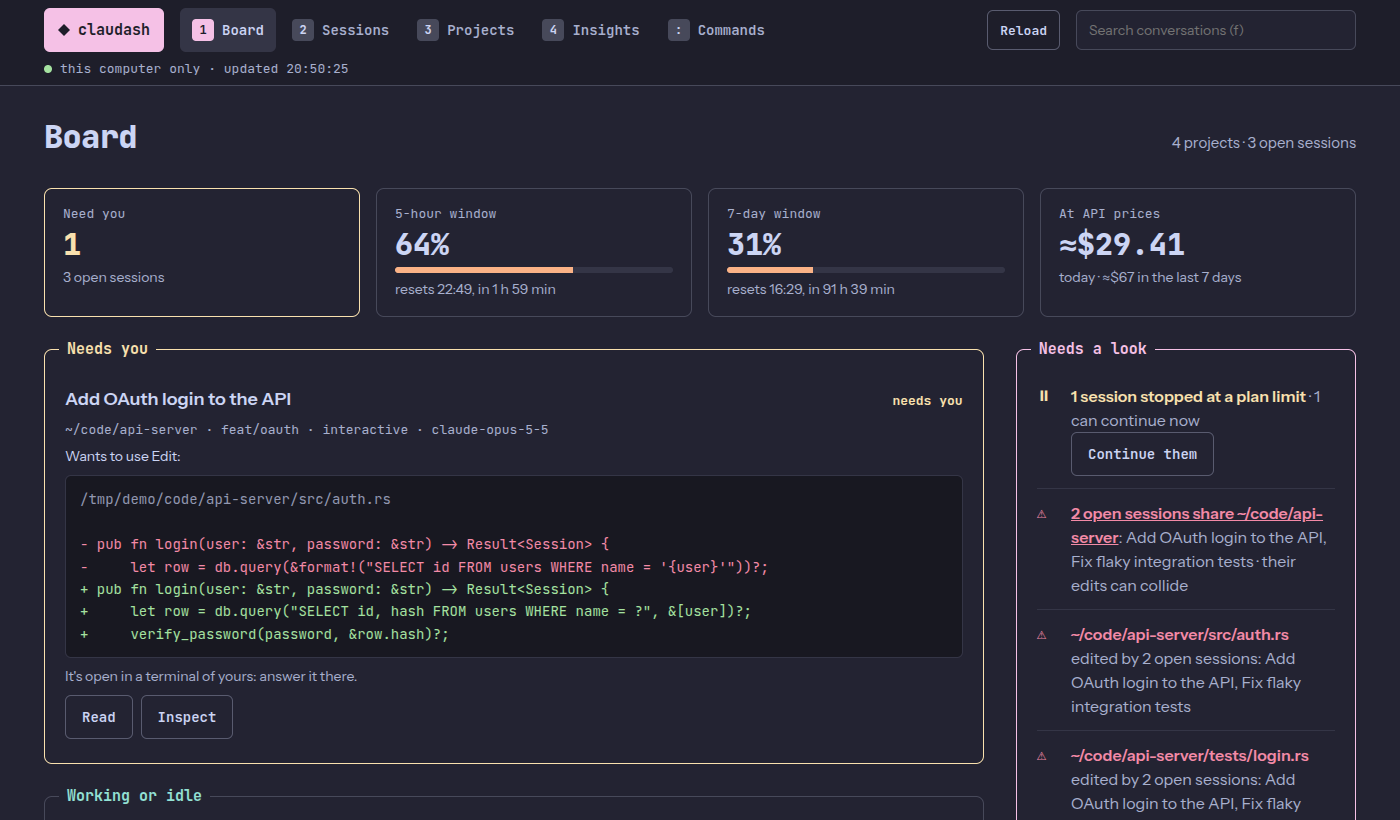Open the ~/code/api-server/tests/login.rs link
The image size is (1400, 820).
click(1189, 756)
